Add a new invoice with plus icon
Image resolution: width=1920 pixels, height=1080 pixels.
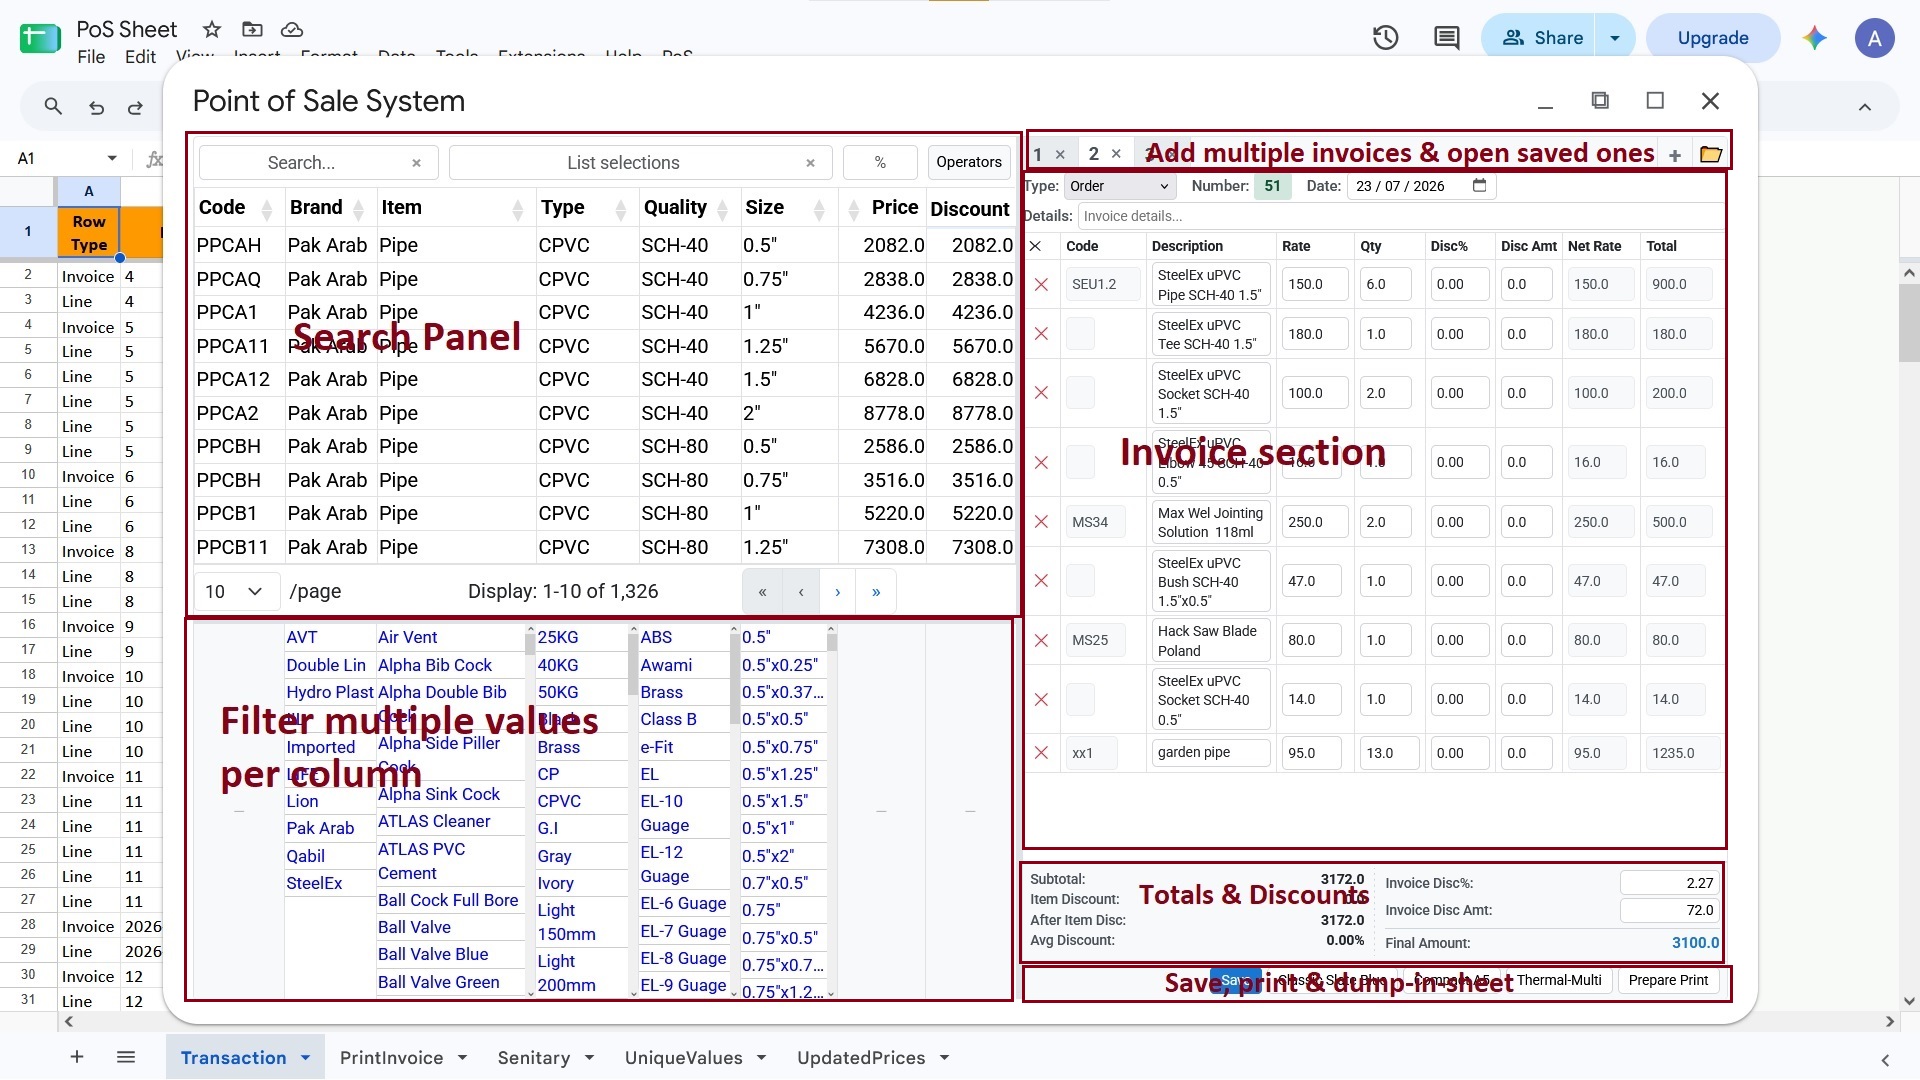tap(1675, 155)
